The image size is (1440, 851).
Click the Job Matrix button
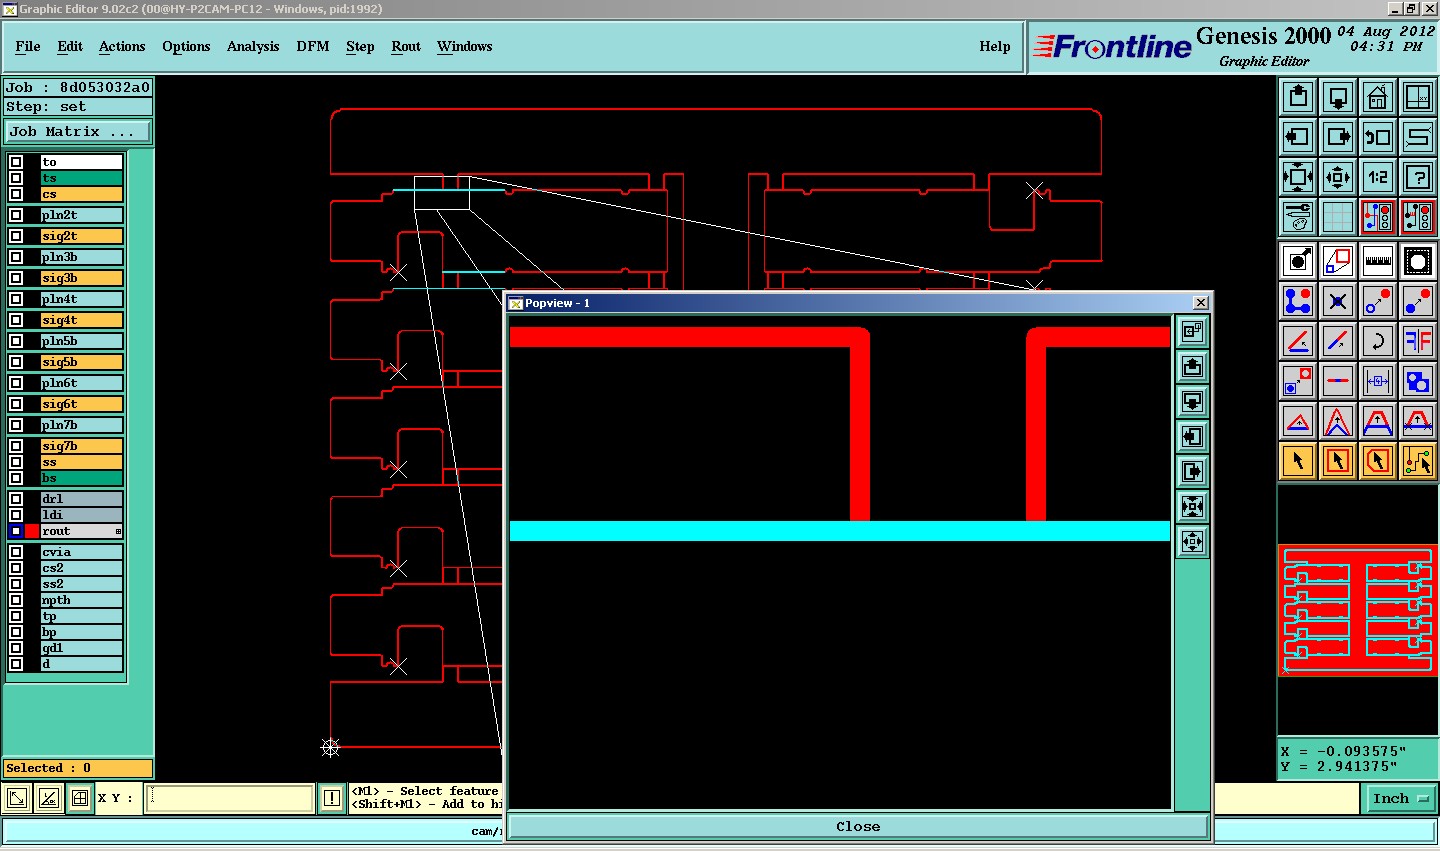tap(79, 132)
